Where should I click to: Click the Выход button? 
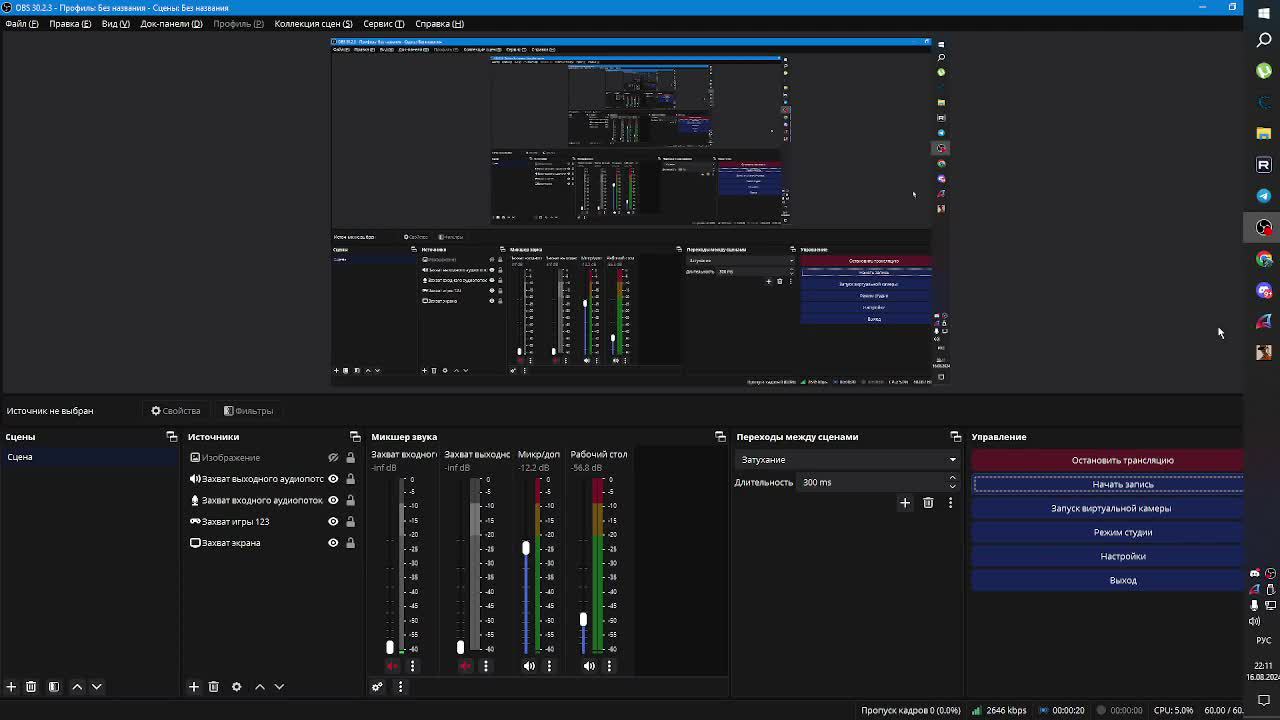1107,580
